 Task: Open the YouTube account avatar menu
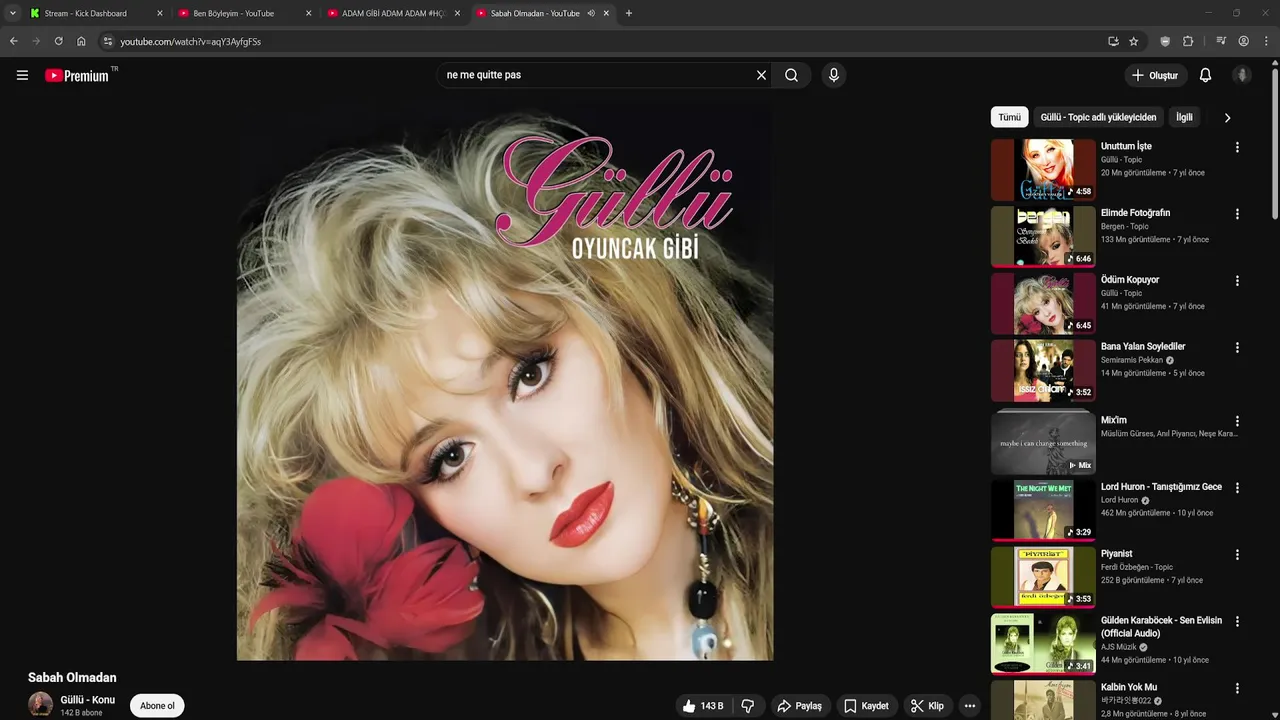pyautogui.click(x=1242, y=75)
